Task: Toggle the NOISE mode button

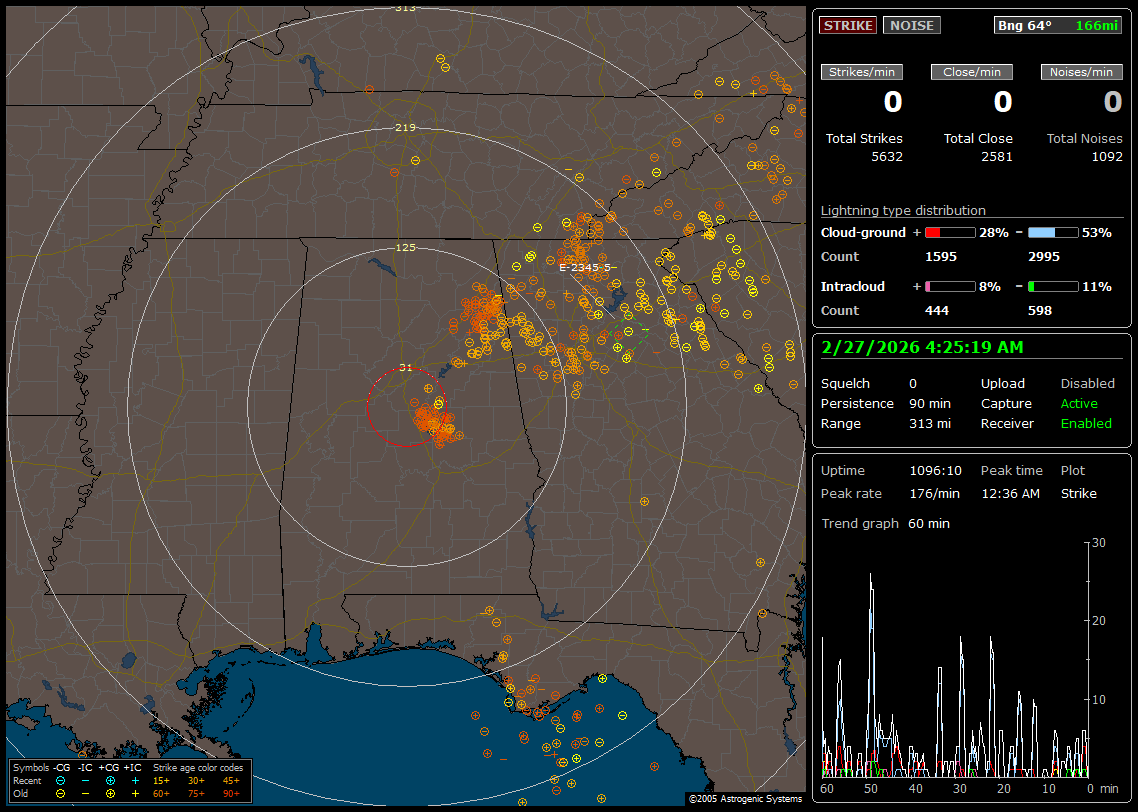Action: tap(911, 25)
